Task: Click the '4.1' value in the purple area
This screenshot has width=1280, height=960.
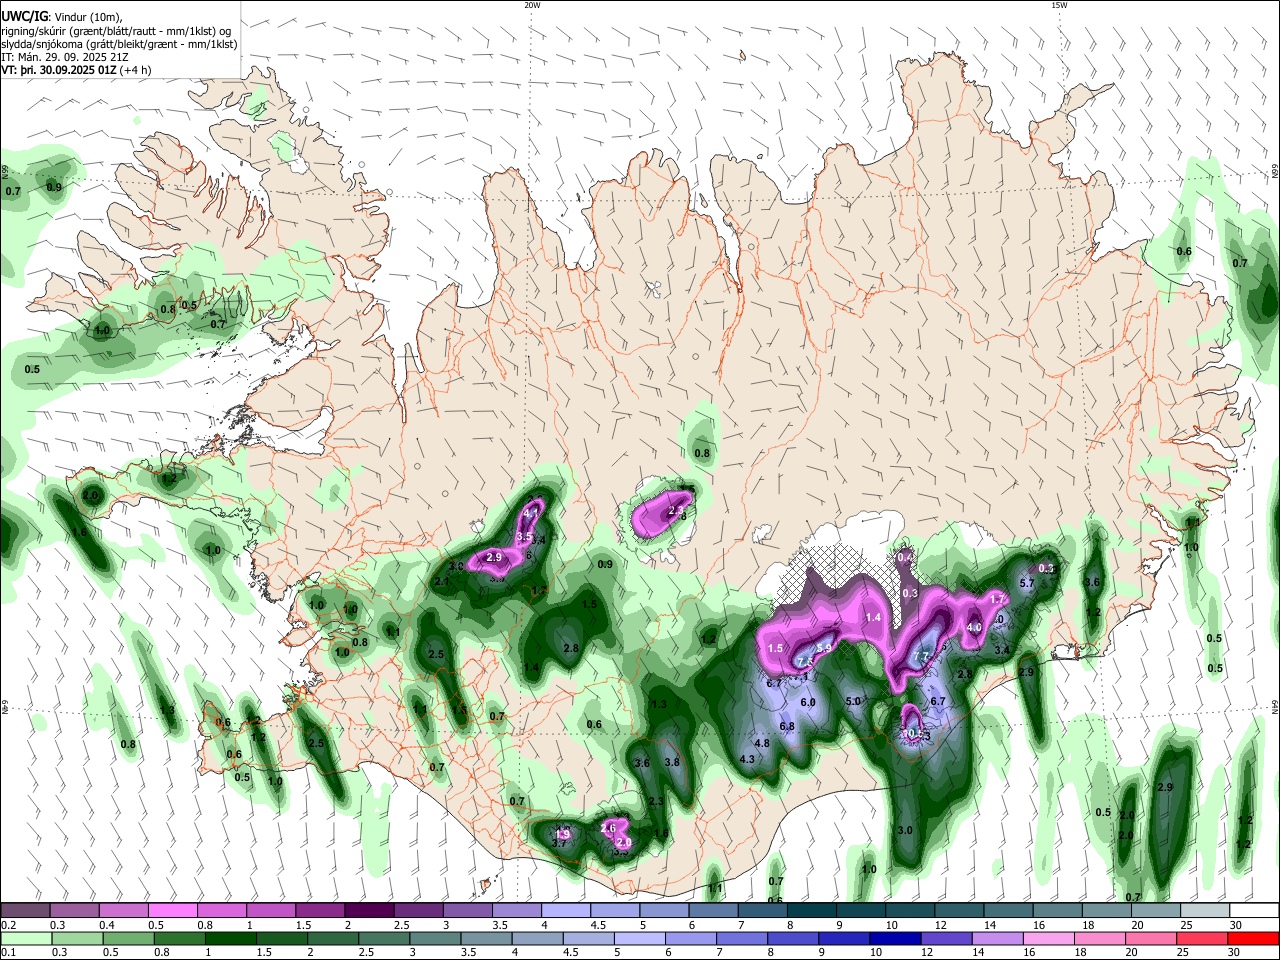Action: [x=532, y=513]
